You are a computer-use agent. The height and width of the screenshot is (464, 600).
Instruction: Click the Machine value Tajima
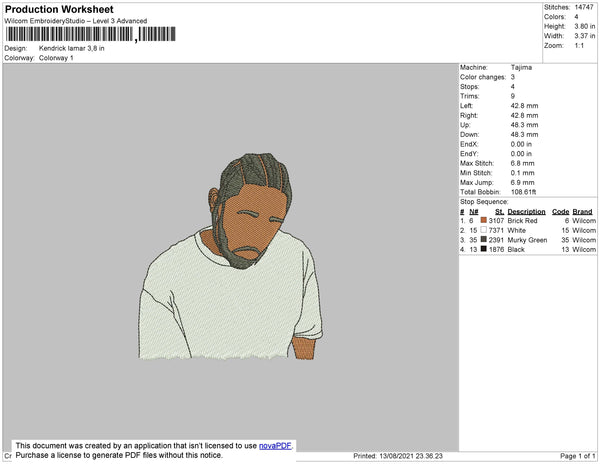(x=521, y=67)
